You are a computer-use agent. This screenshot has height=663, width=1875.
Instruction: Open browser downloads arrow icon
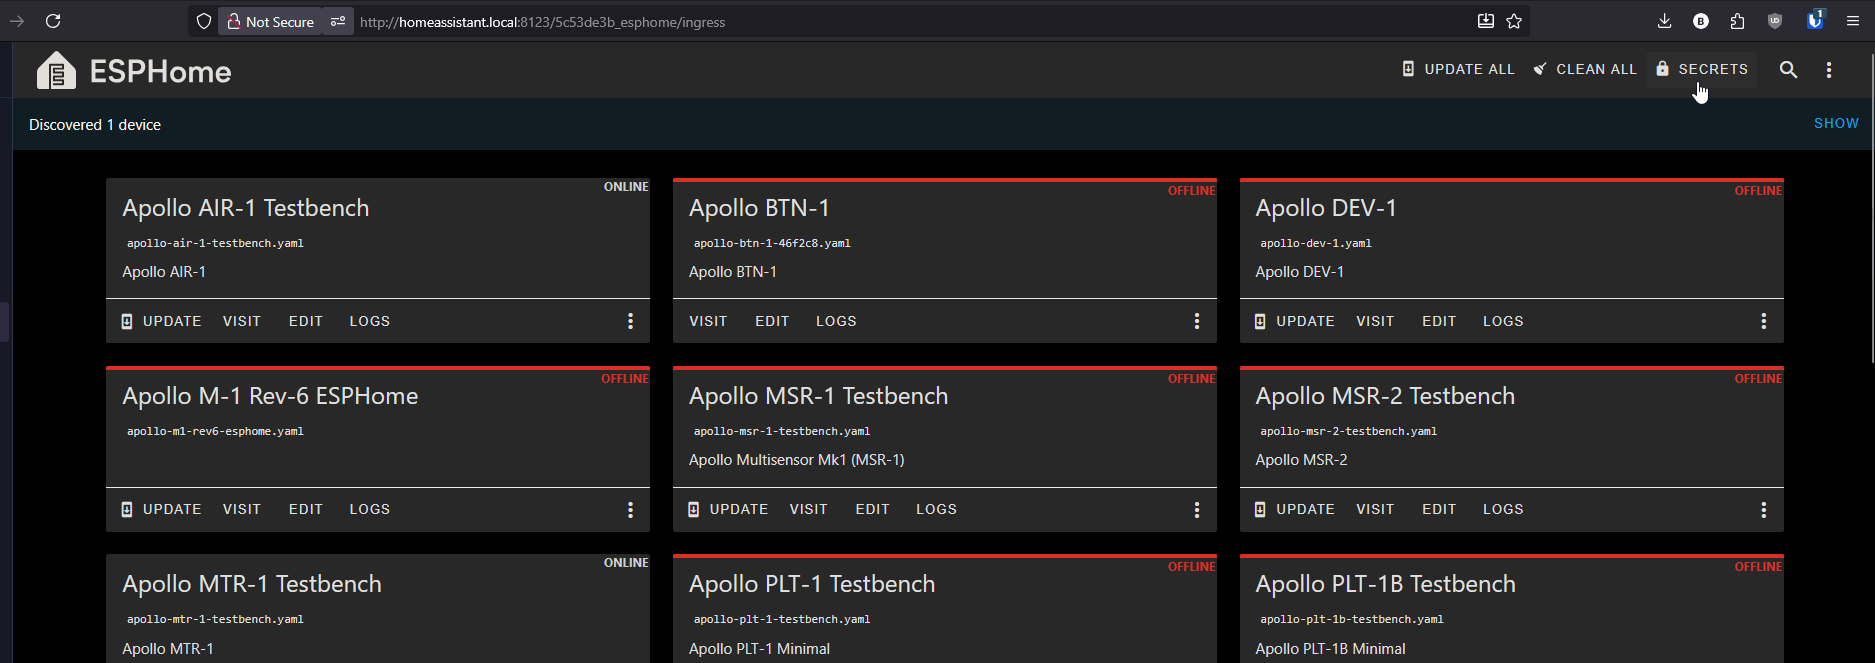(x=1664, y=21)
